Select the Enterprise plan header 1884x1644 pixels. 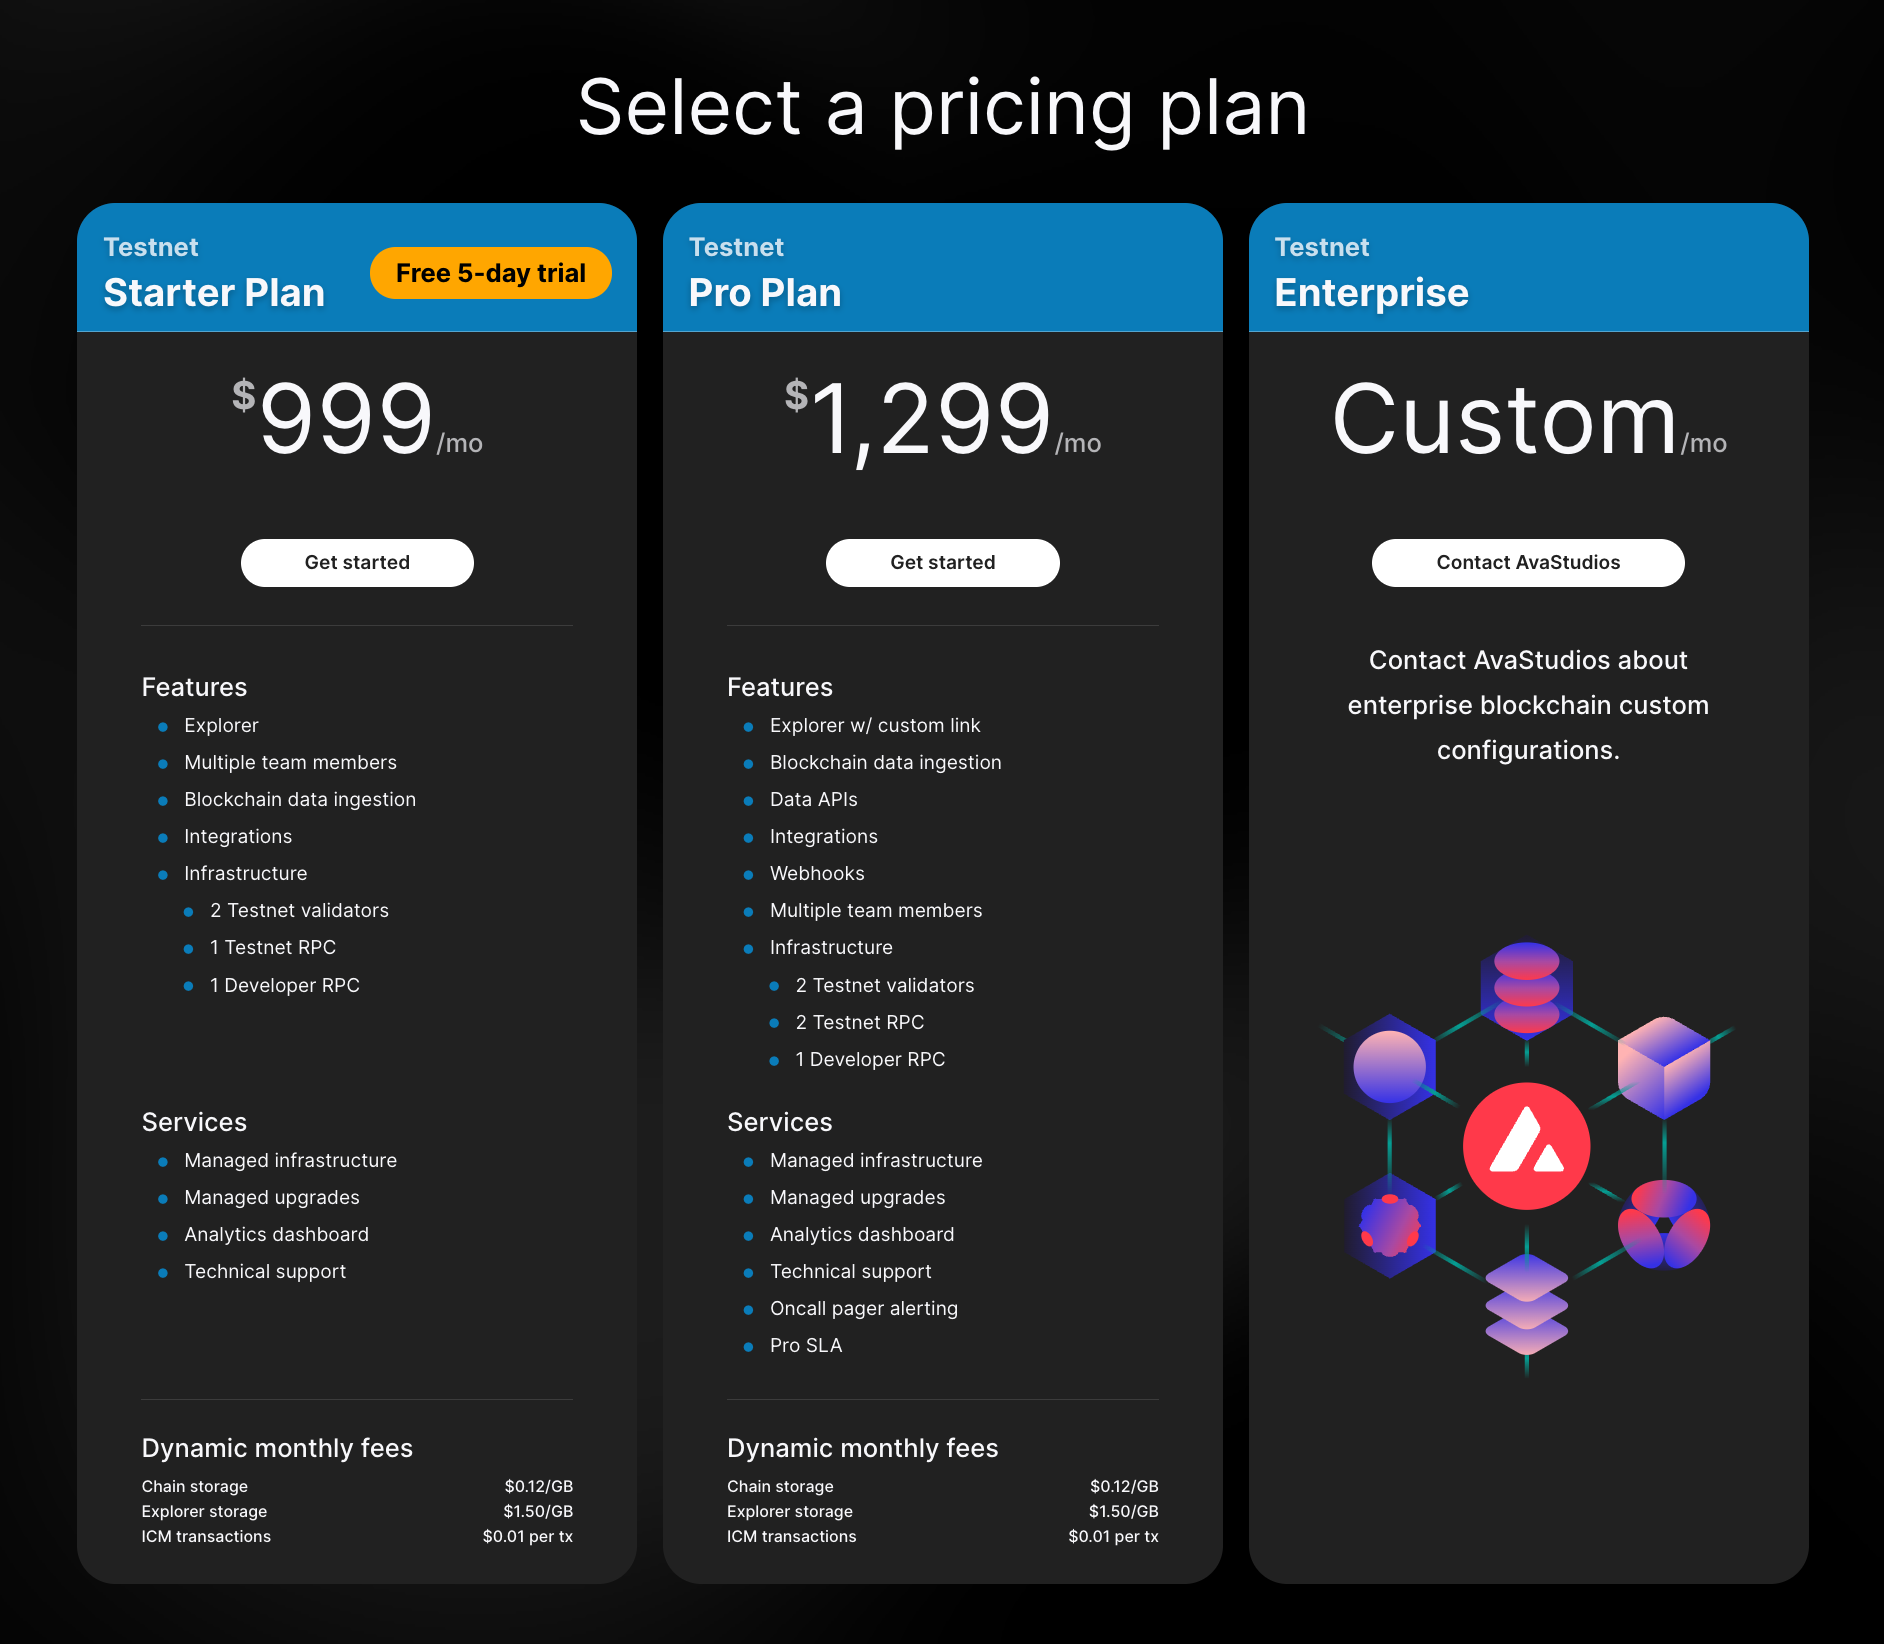pyautogui.click(x=1371, y=293)
